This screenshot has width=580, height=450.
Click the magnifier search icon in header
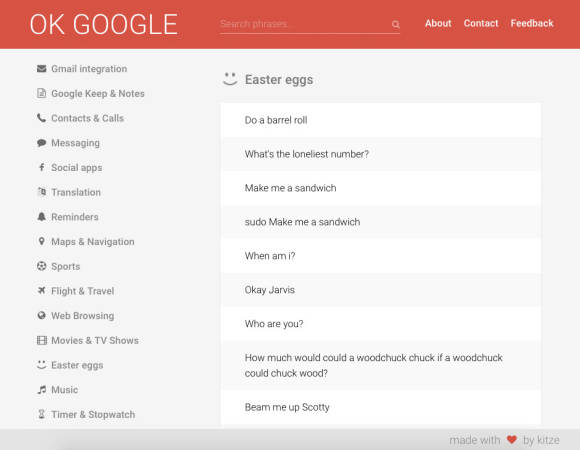396,24
